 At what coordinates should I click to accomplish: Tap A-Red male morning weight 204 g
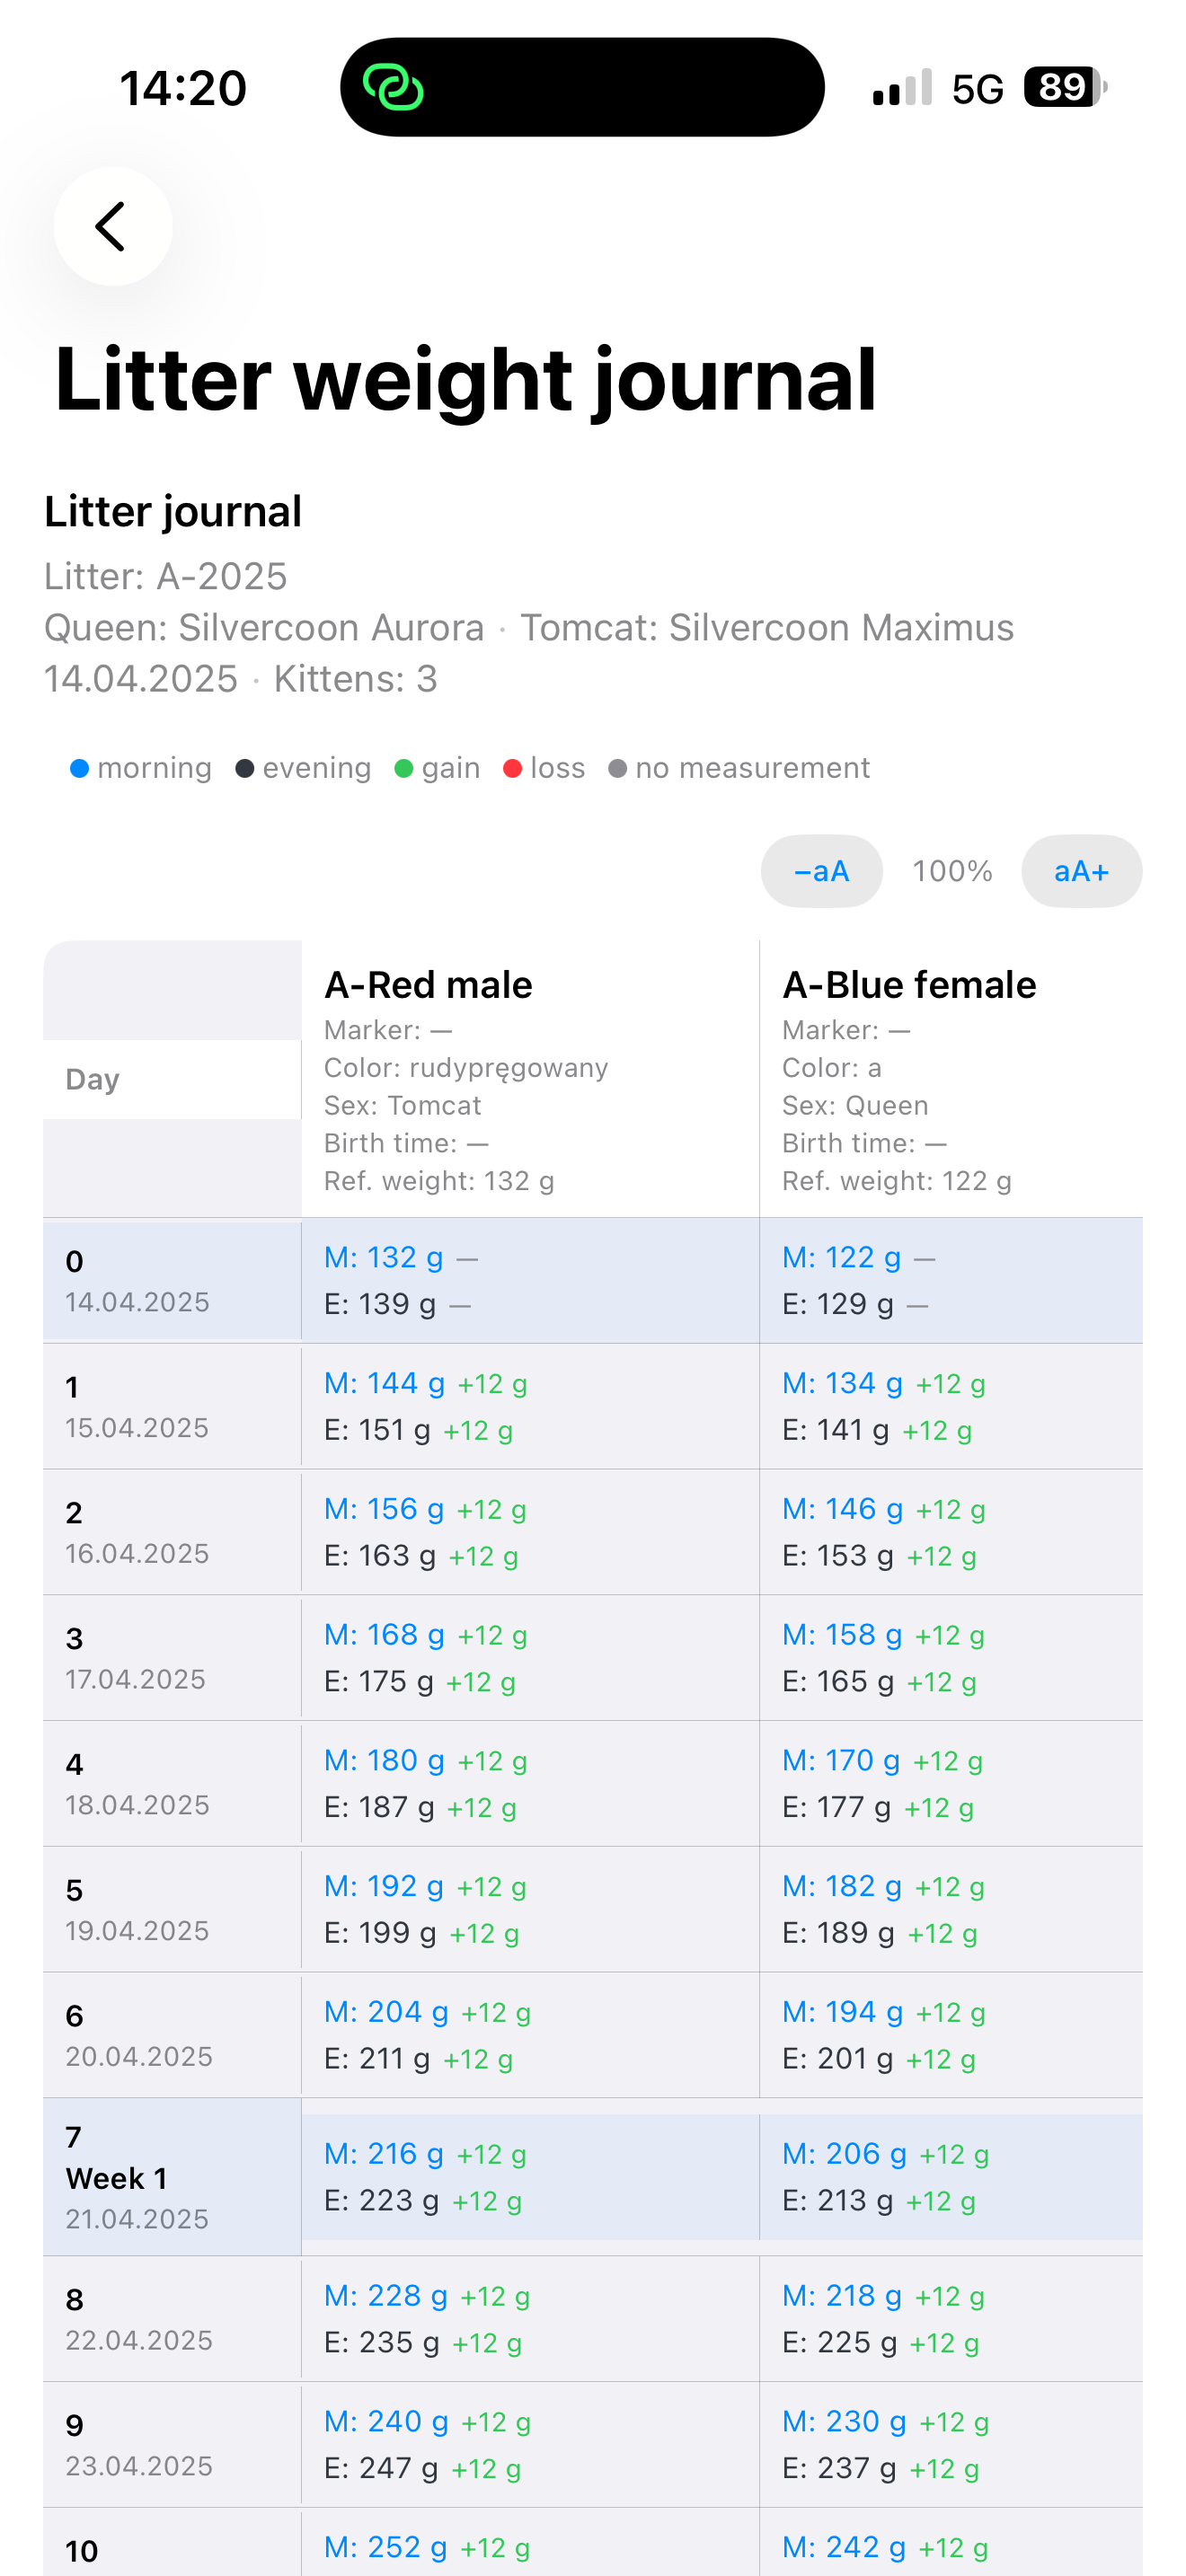386,2012
